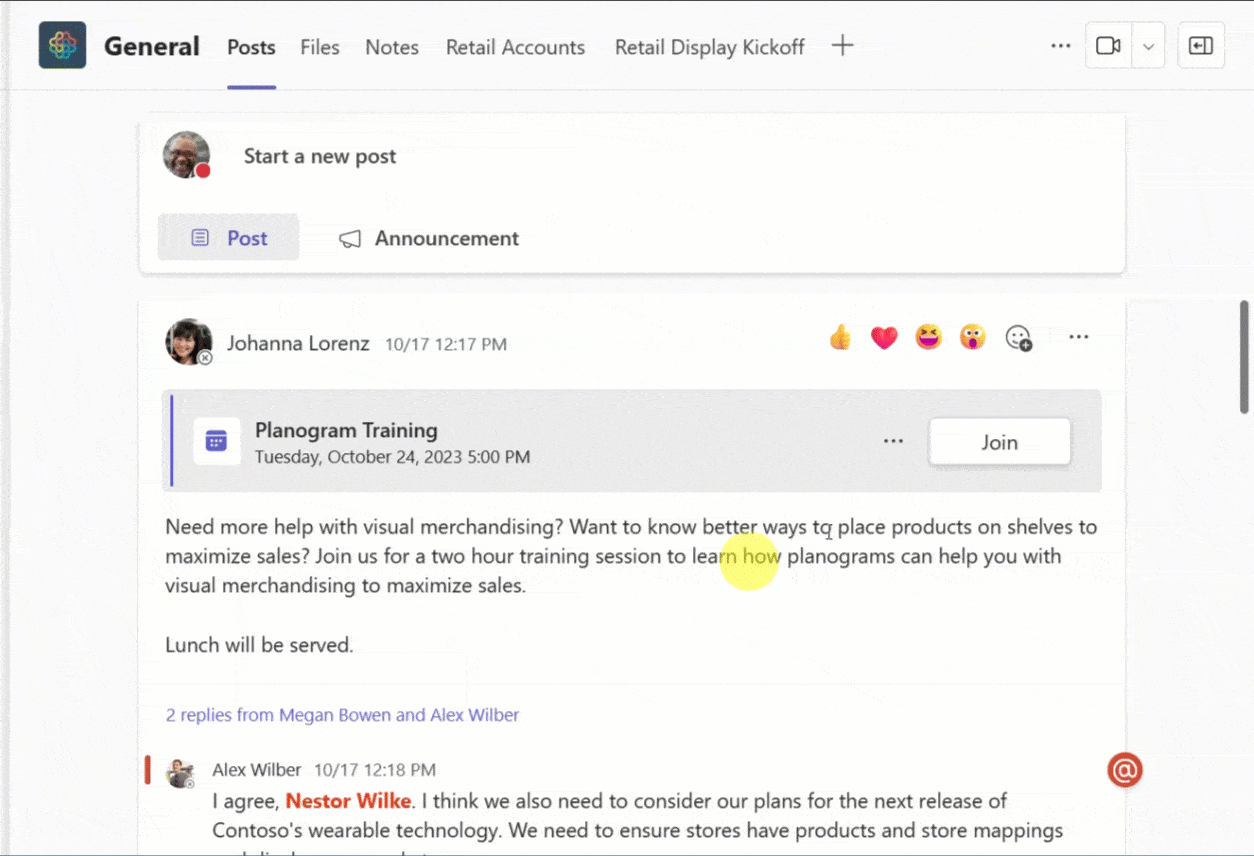
Task: Click the Meet camera icon
Action: [1106, 45]
